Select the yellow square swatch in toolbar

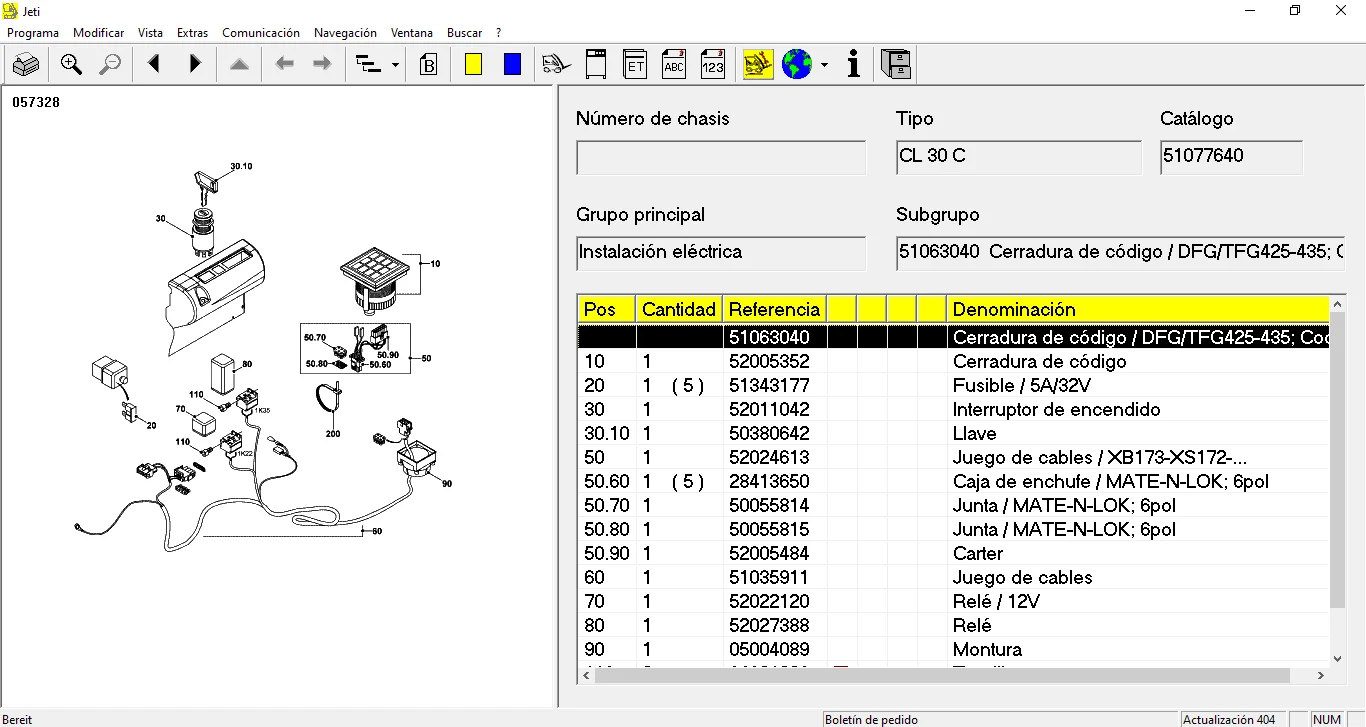pyautogui.click(x=473, y=65)
